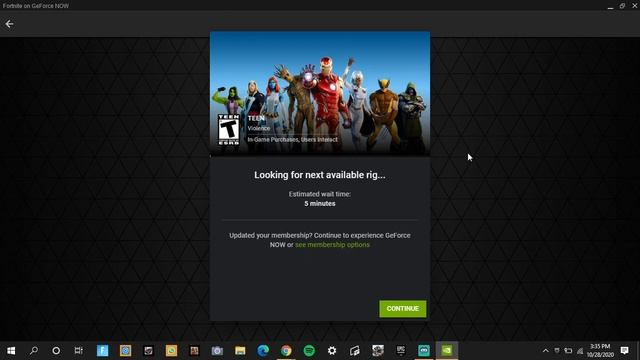Open Cortana from the taskbar
This screenshot has height=360, width=640.
(x=56, y=350)
